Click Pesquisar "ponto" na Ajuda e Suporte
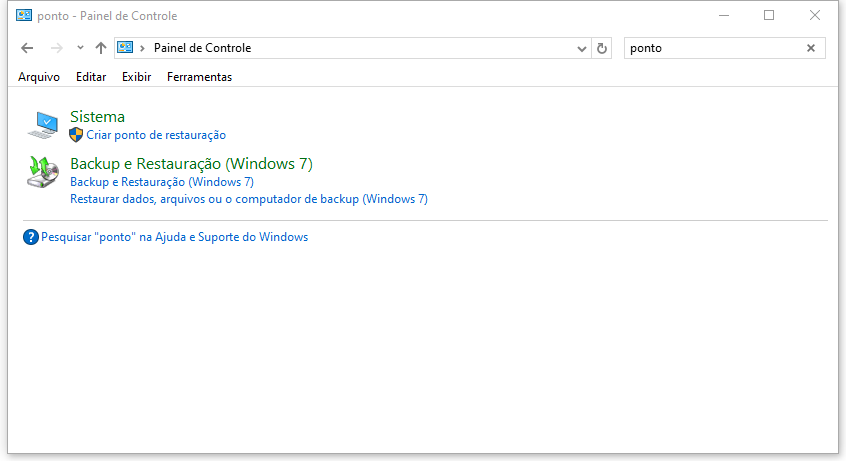 (174, 238)
